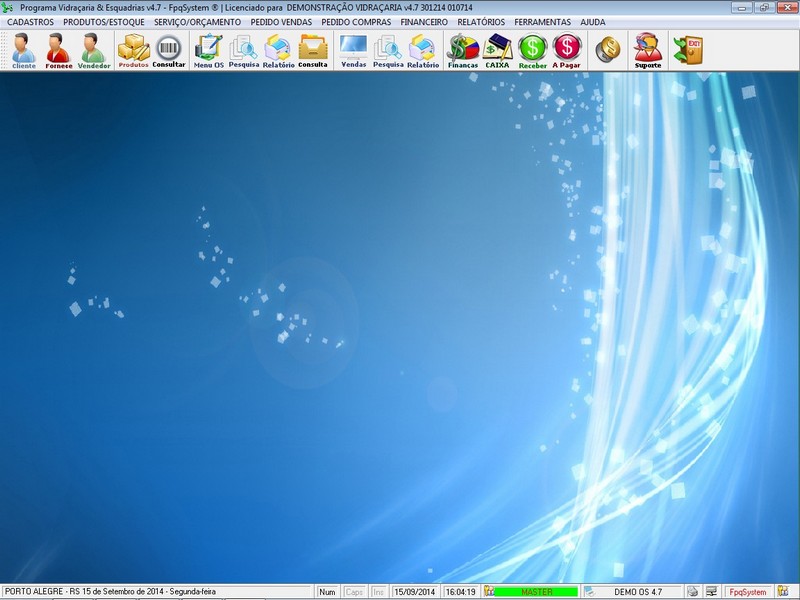
Task: Click the gold coin toolbar icon
Action: tap(607, 49)
